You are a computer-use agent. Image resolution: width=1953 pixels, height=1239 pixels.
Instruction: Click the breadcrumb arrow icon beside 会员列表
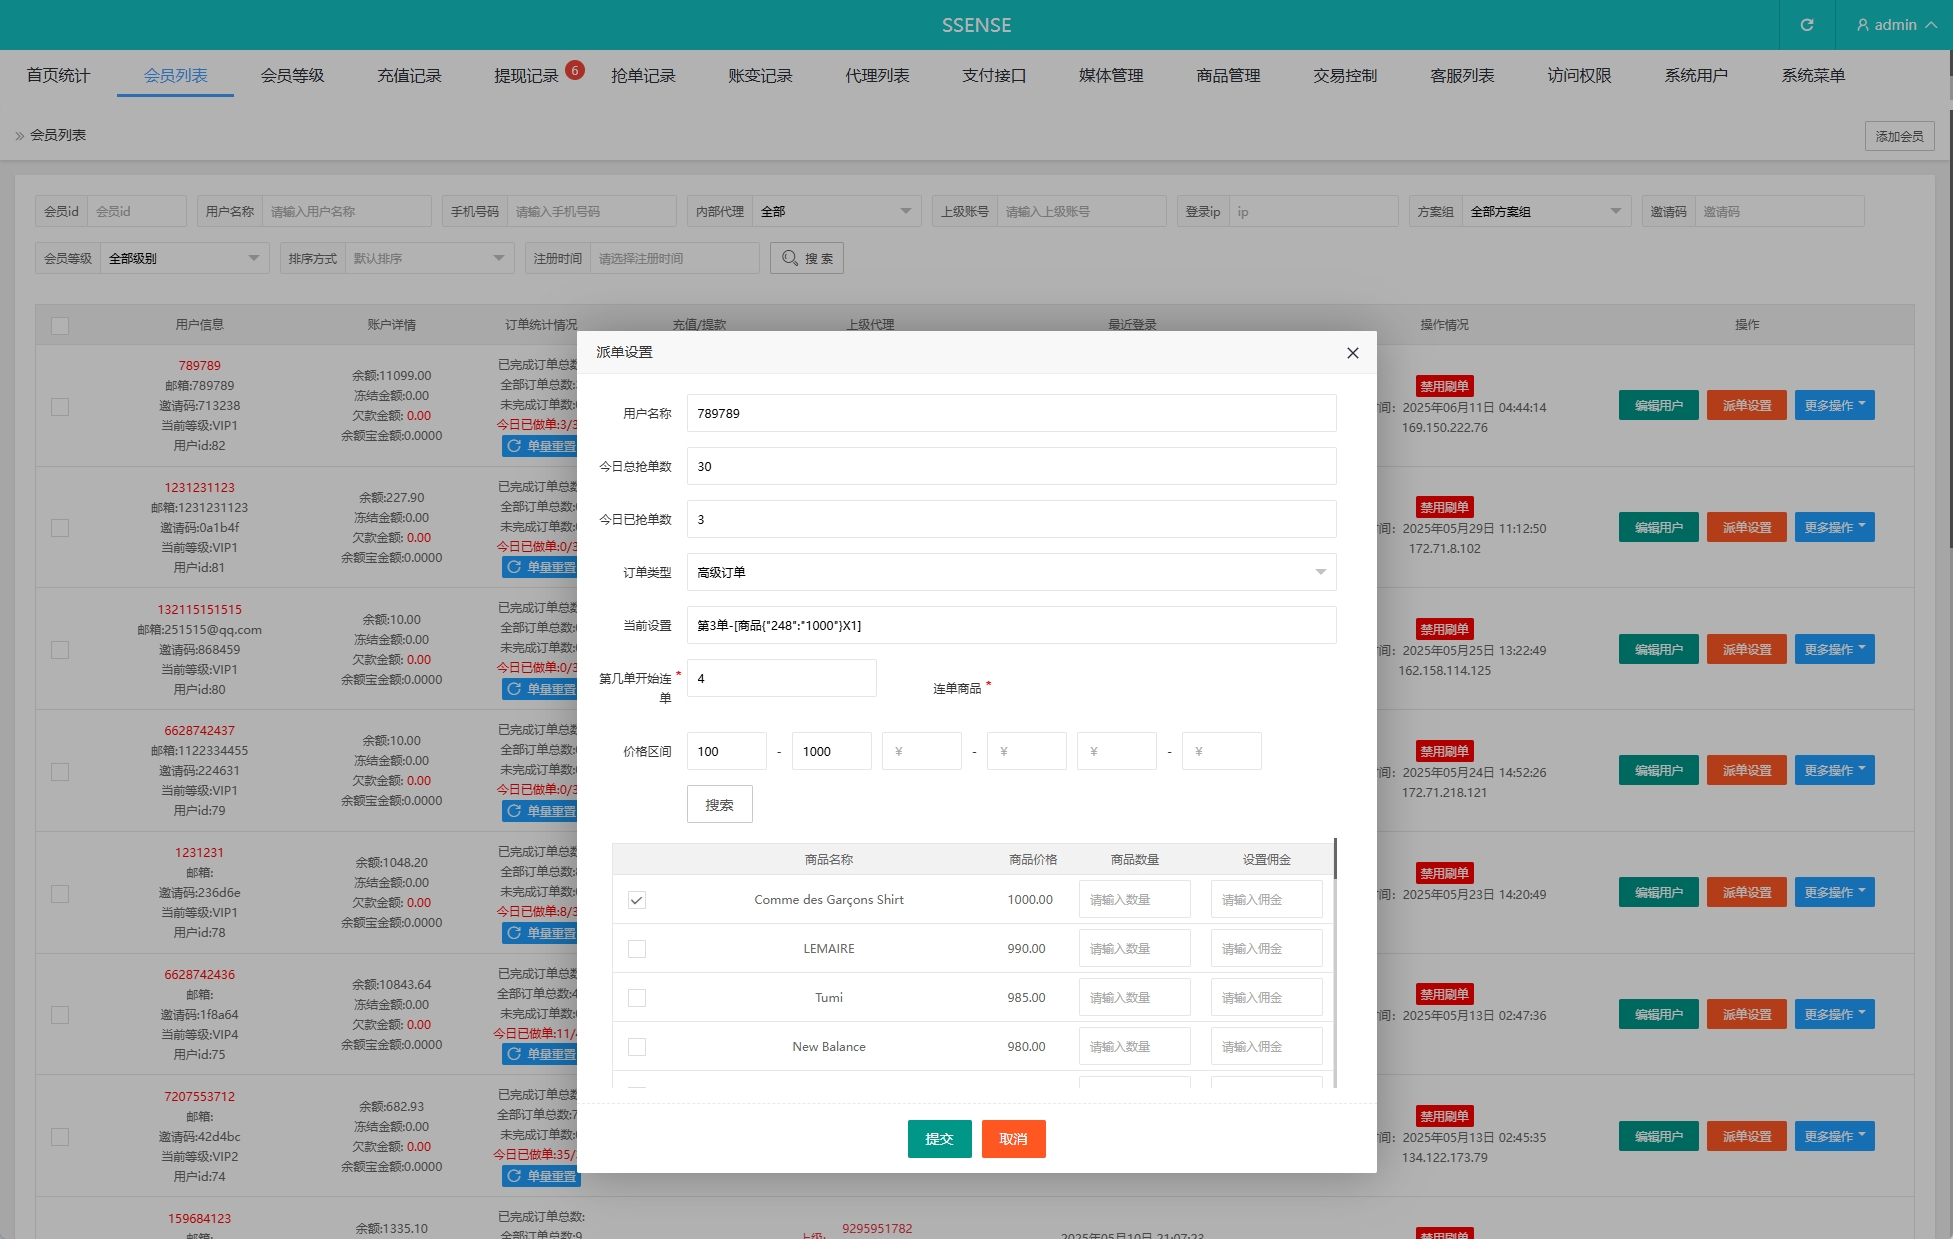click(x=19, y=136)
